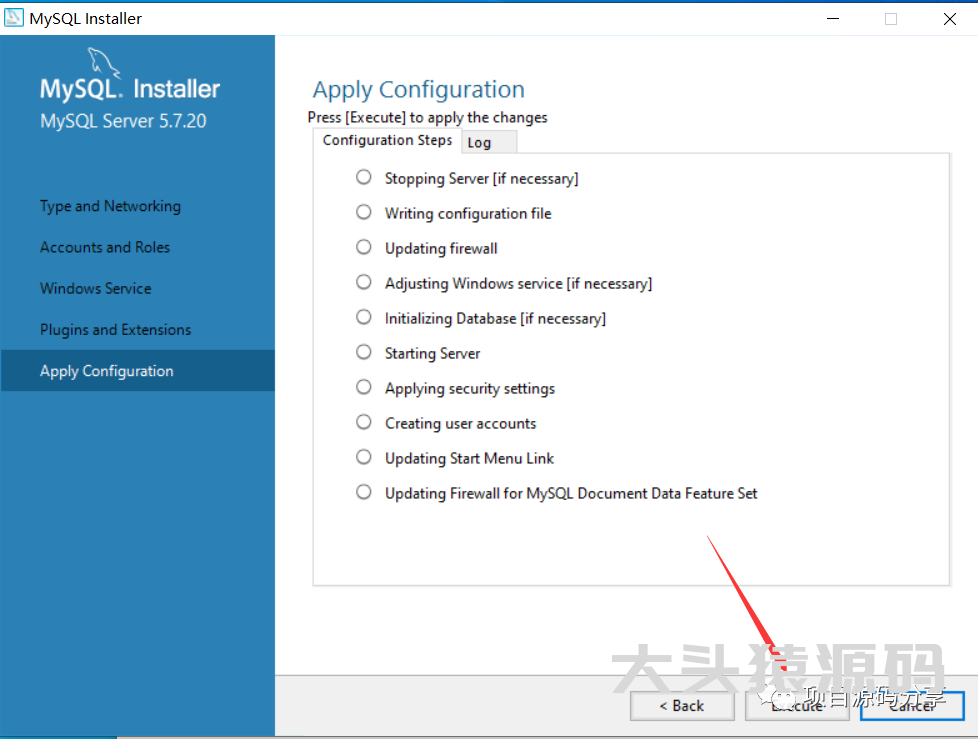Switch to the Log tab
The image size is (978, 739).
[489, 143]
